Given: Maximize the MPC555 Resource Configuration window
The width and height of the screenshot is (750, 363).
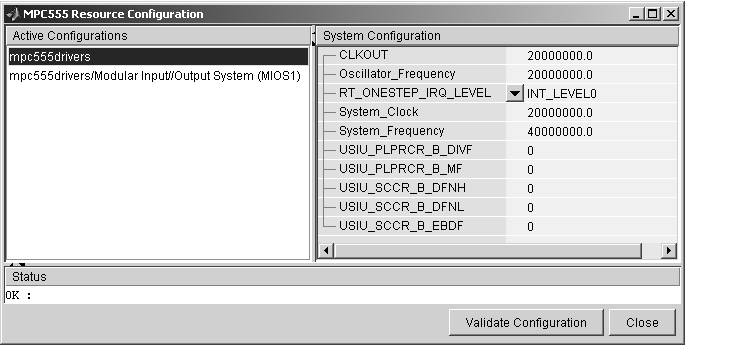Looking at the screenshot, I should (x=653, y=14).
